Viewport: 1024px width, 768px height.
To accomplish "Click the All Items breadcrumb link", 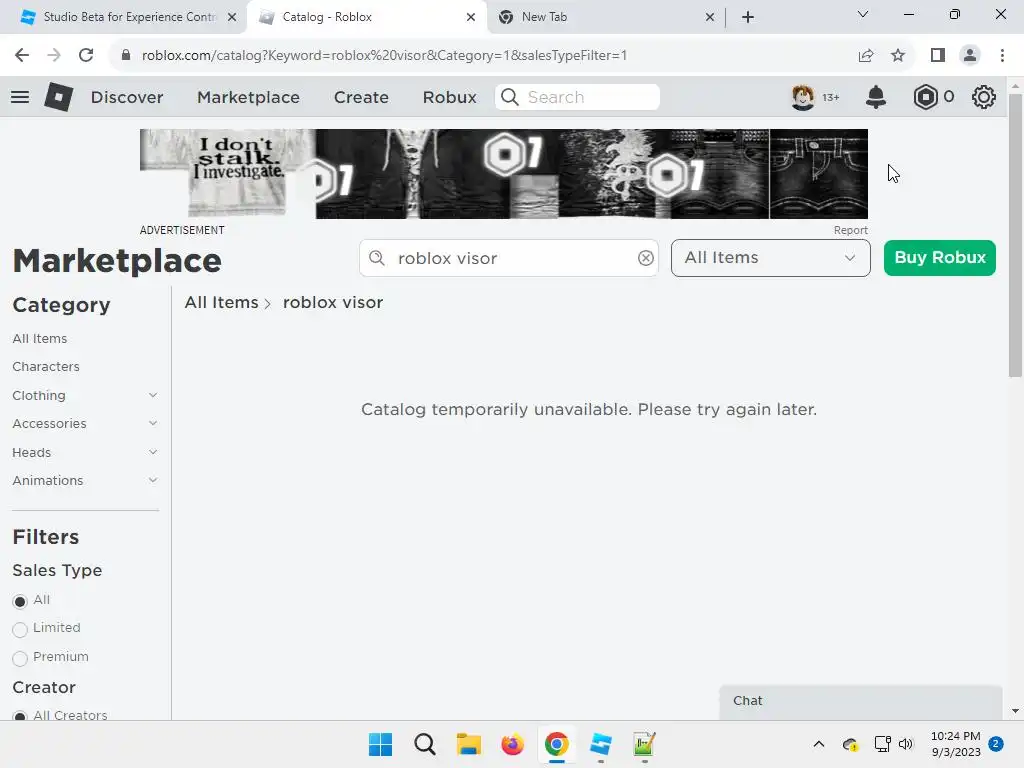I will (221, 302).
